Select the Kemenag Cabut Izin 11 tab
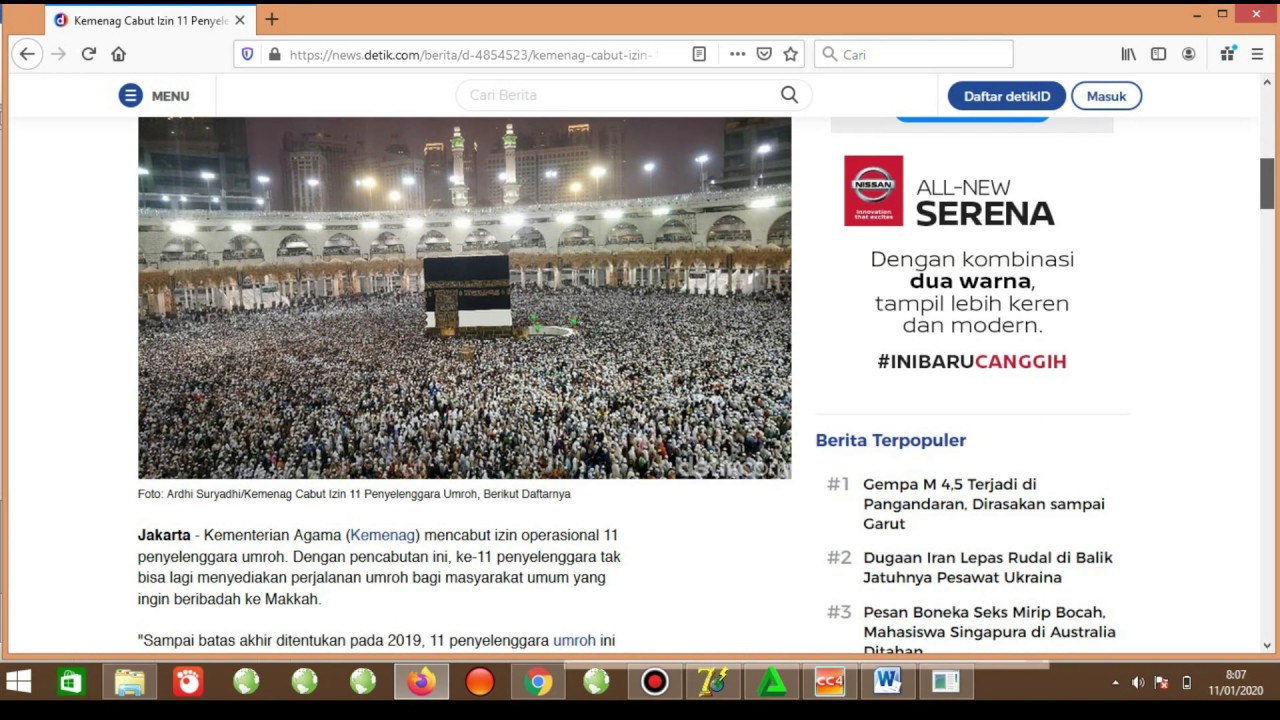 150,20
